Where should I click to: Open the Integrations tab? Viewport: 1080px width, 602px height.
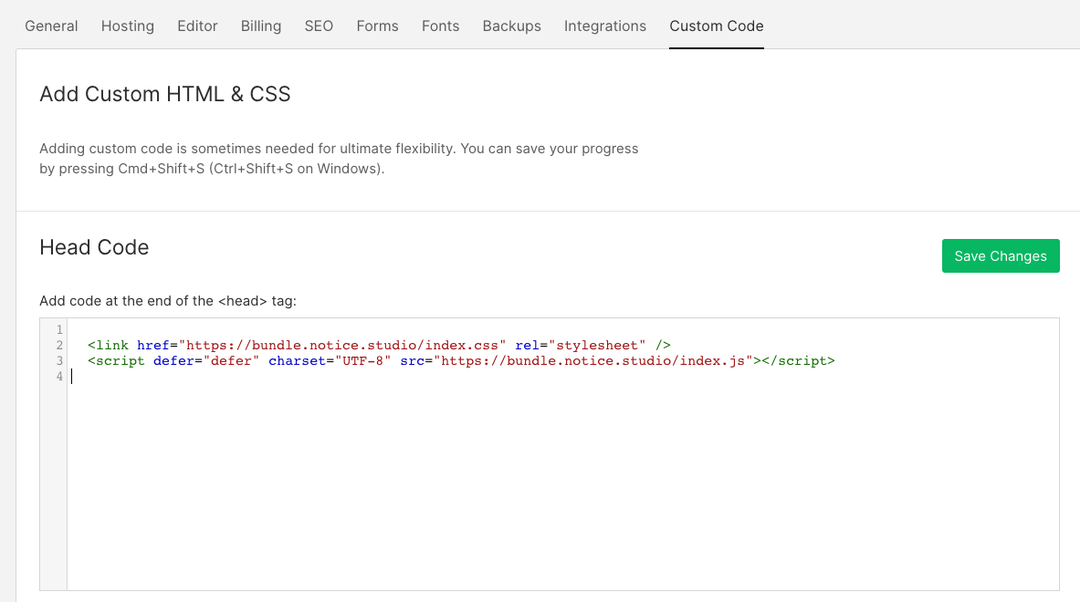click(605, 26)
